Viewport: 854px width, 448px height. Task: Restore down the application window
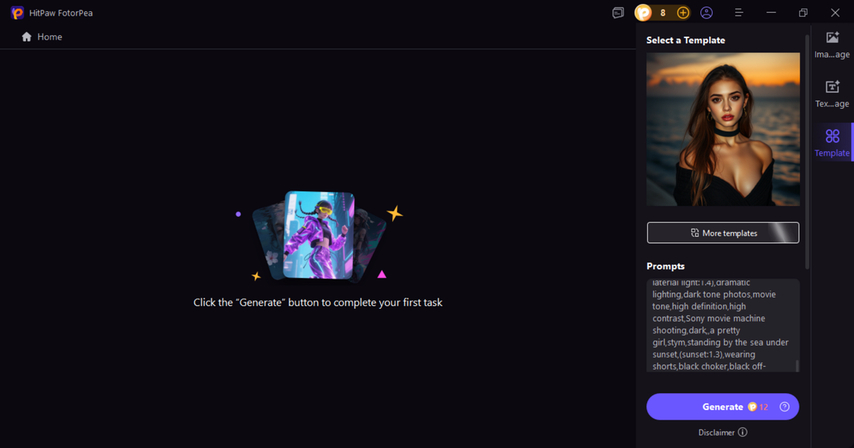pos(803,13)
